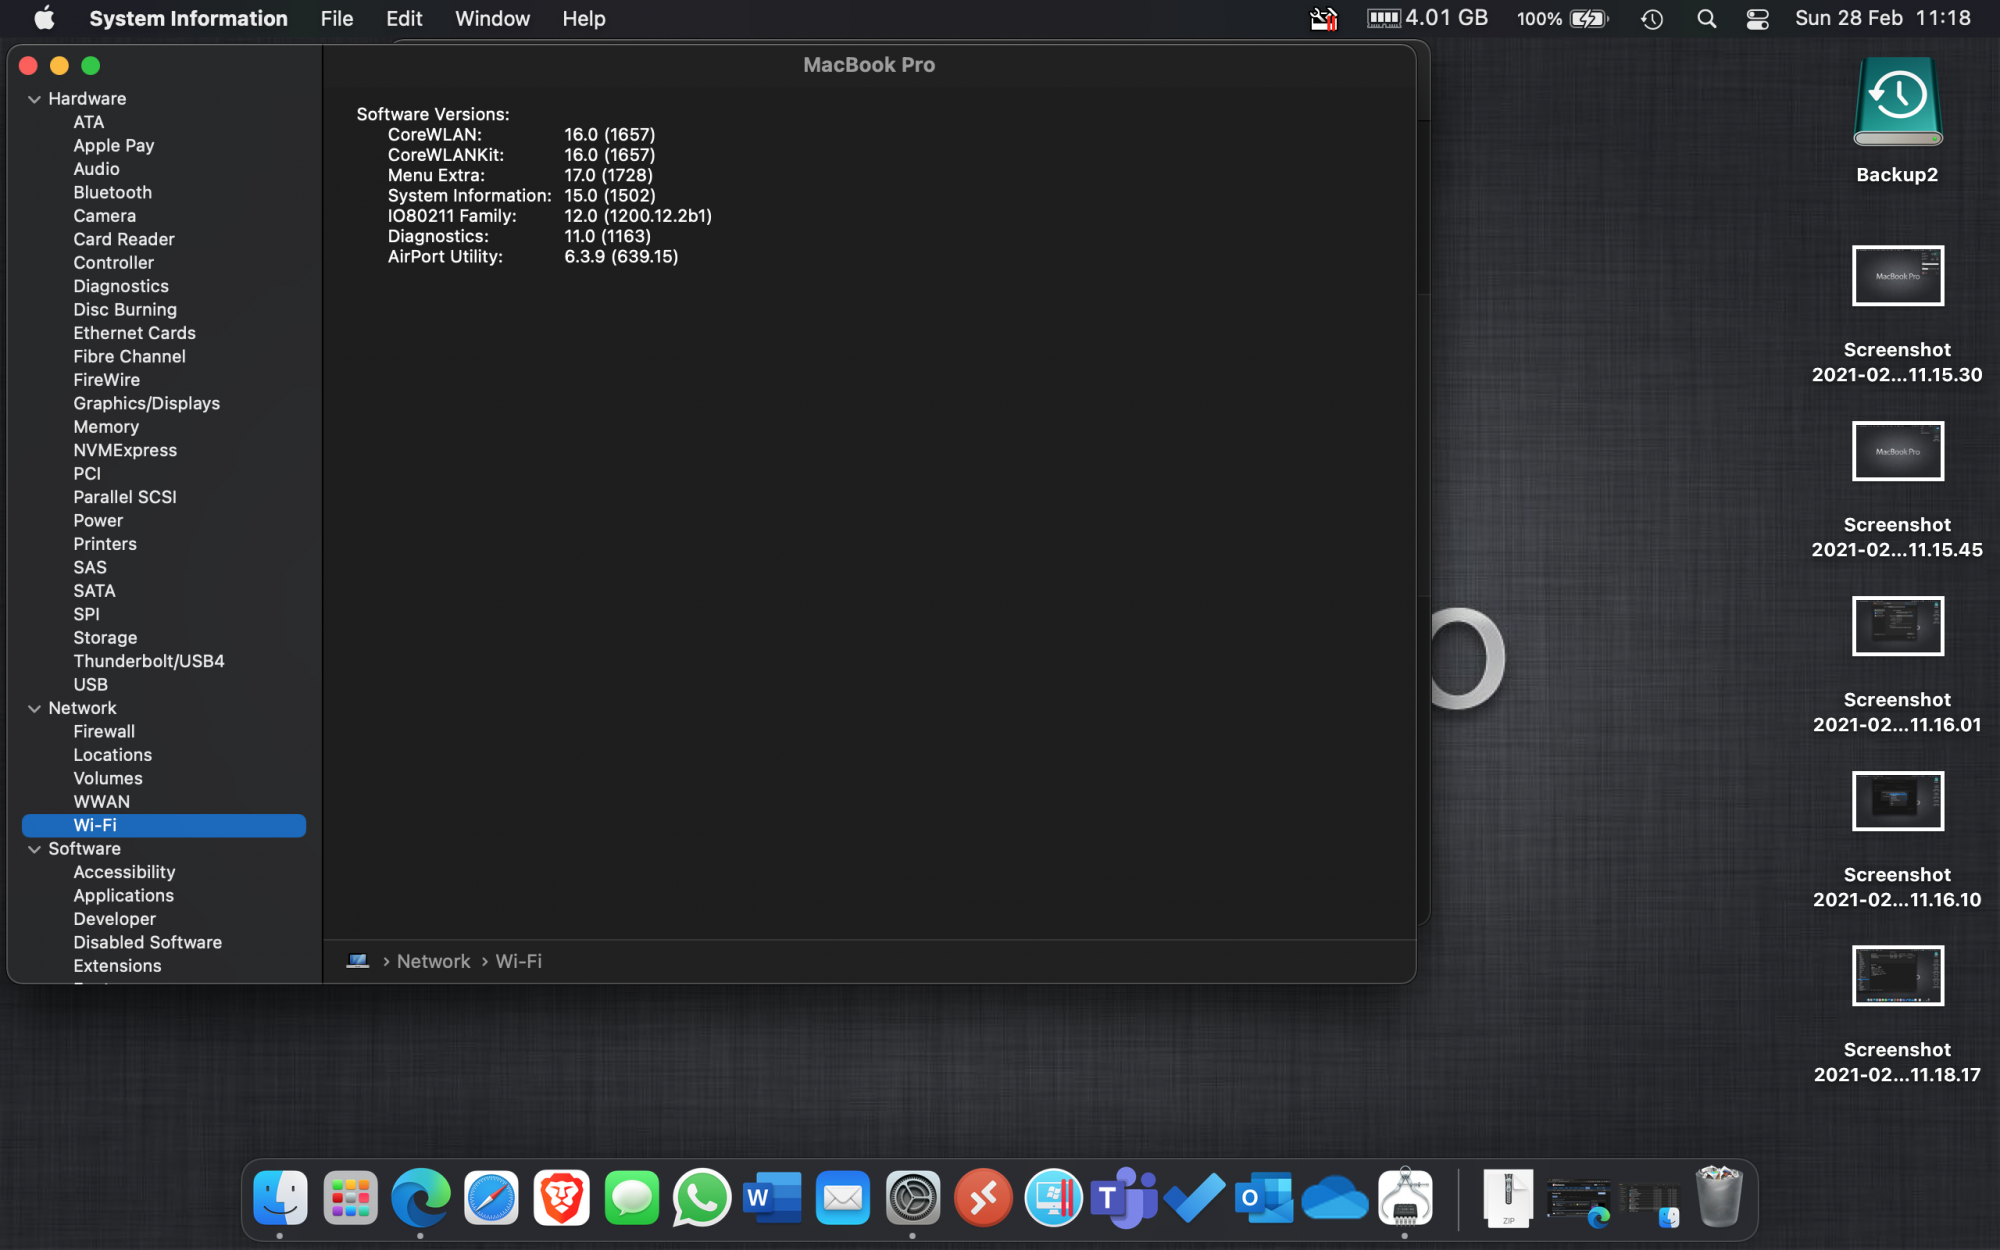Viewport: 2000px width, 1250px height.
Task: Select Firewall under Network
Action: tap(103, 731)
